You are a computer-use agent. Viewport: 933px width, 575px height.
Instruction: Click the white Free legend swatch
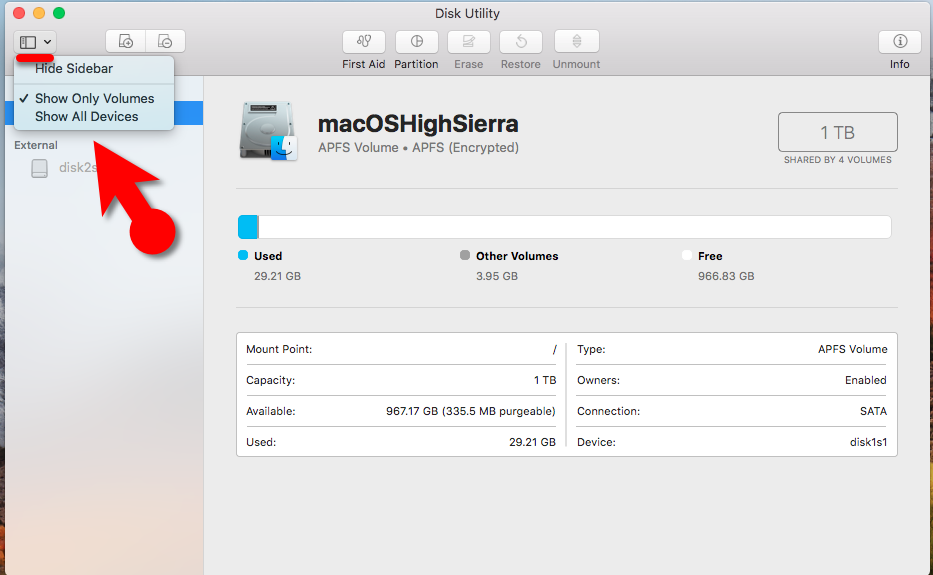tap(687, 255)
